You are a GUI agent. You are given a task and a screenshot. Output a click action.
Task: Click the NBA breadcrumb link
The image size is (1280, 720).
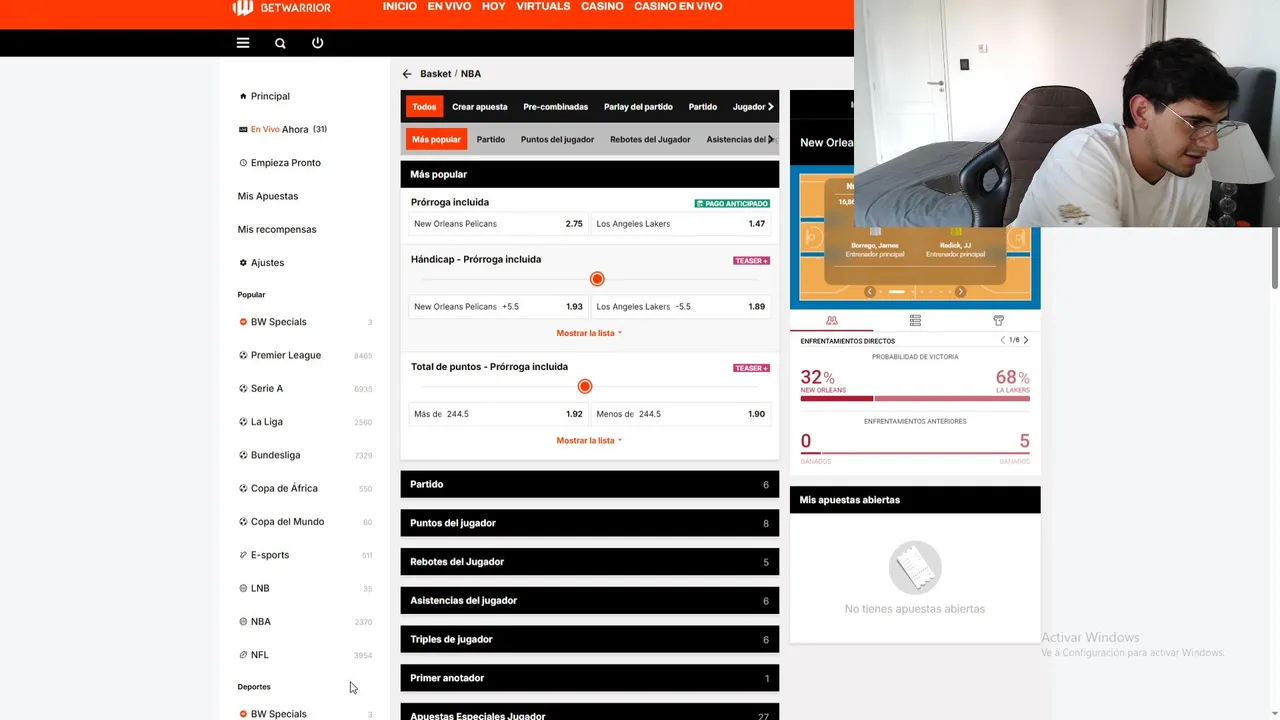pyautogui.click(x=471, y=74)
